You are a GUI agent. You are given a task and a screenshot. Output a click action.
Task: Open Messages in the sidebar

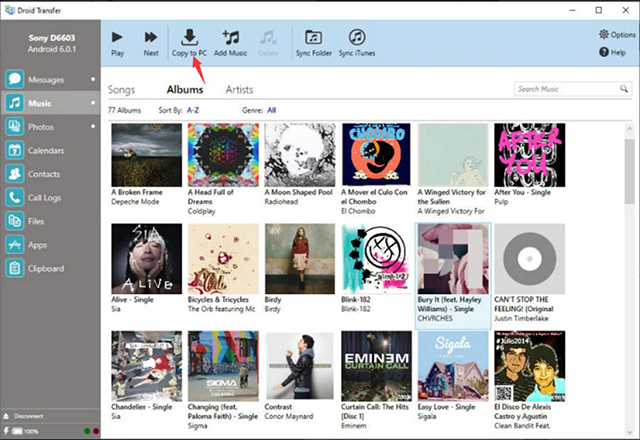pyautogui.click(x=51, y=79)
